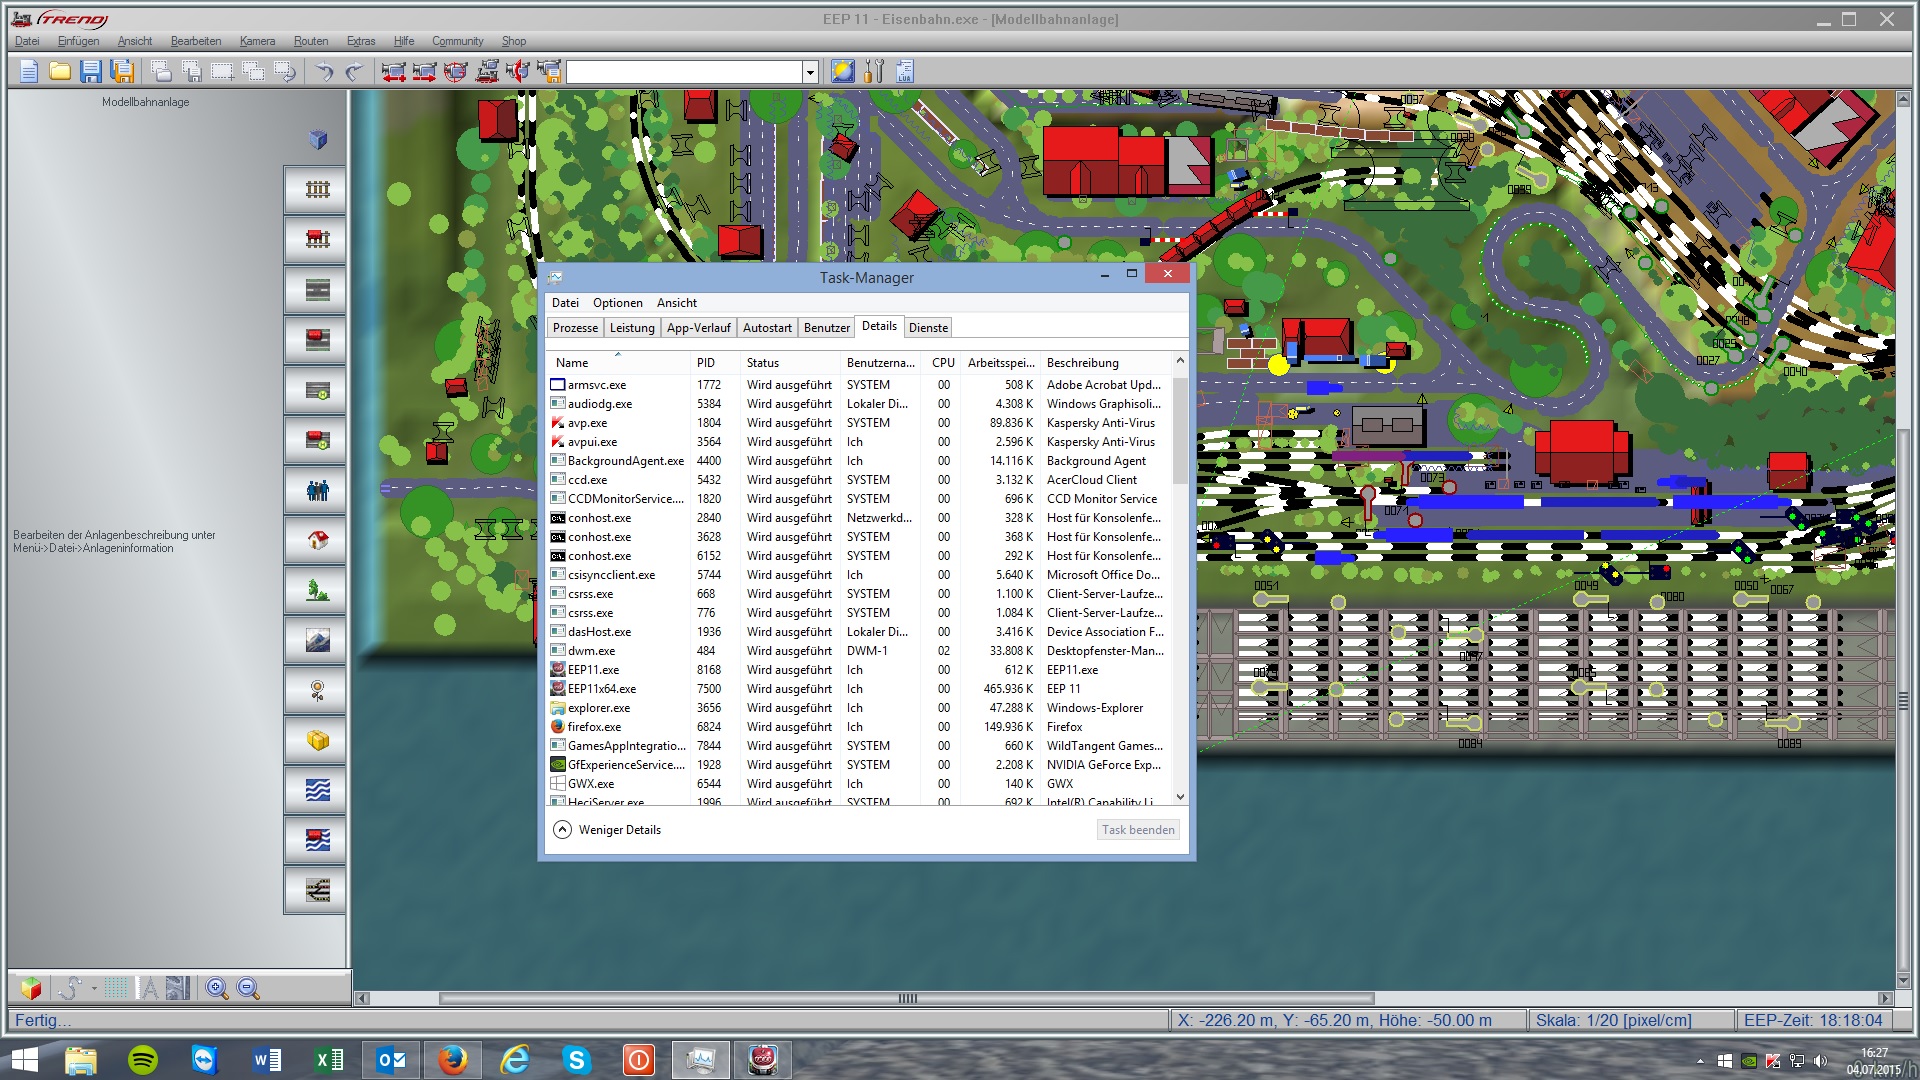Expand the arrow beside the curve tool

coord(94,989)
